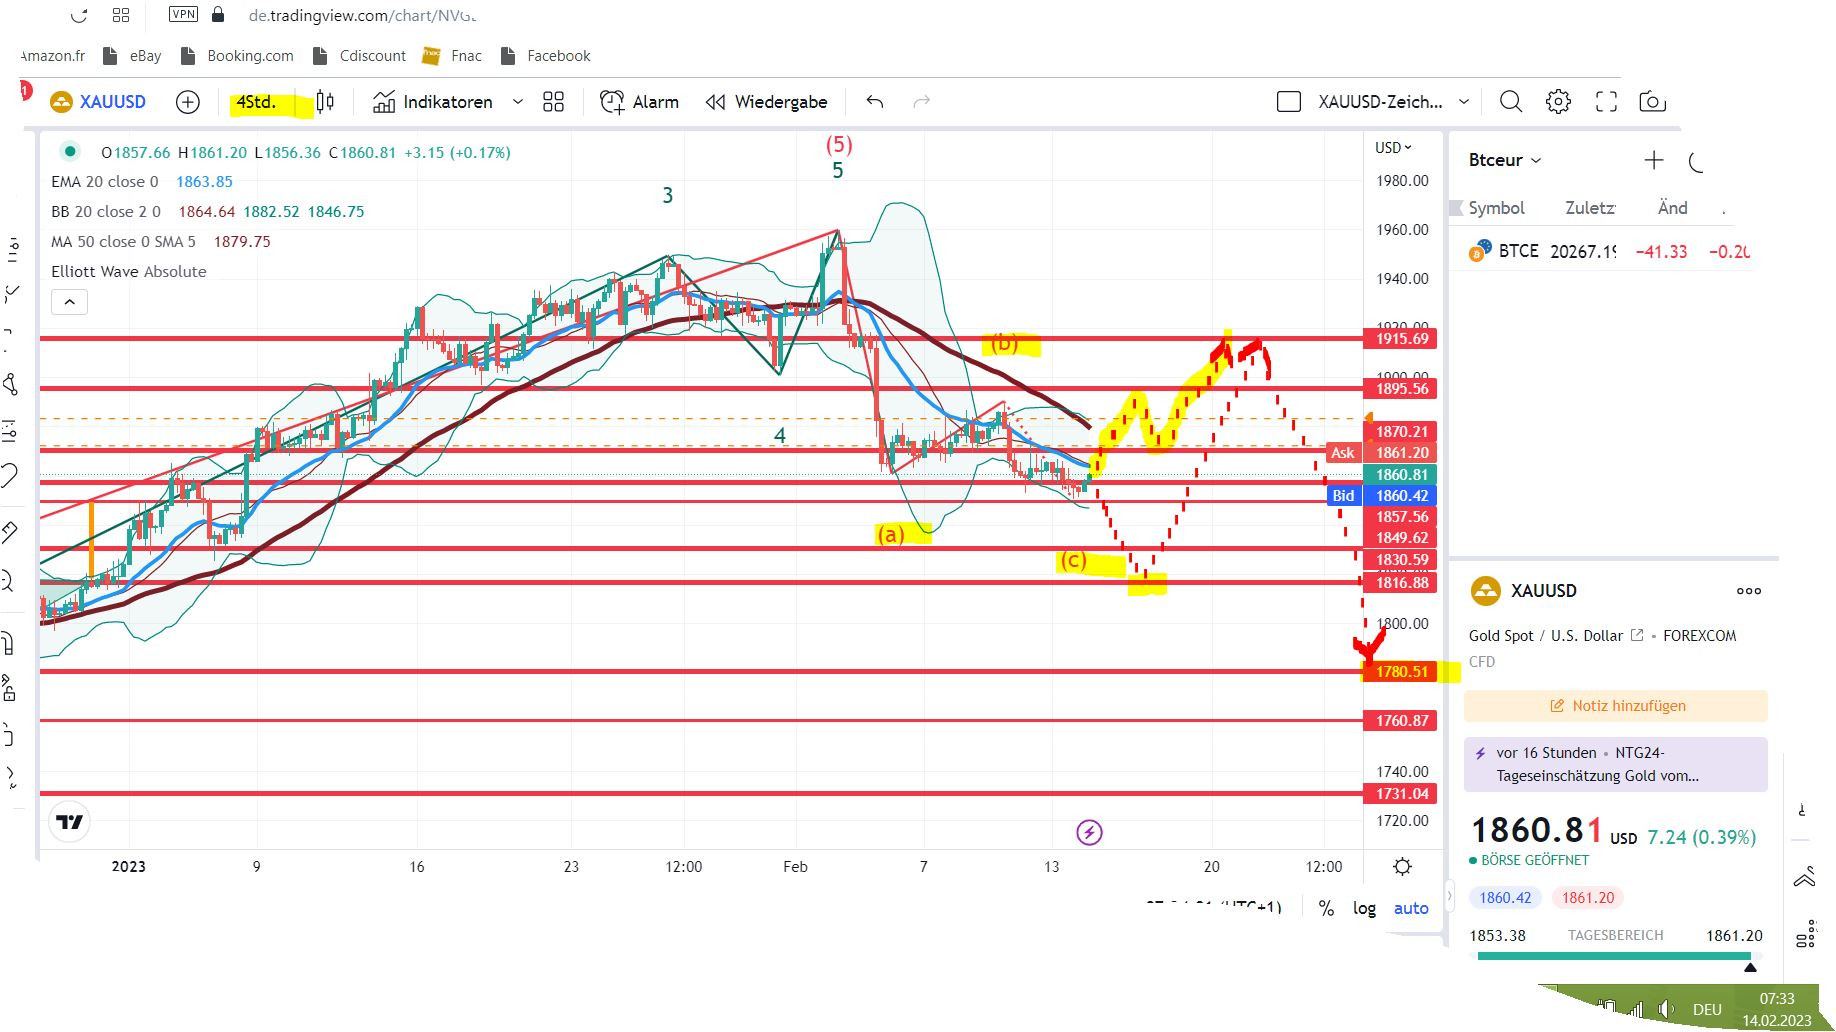Open chart settings gear
This screenshot has height=1032, width=1836.
1558,102
